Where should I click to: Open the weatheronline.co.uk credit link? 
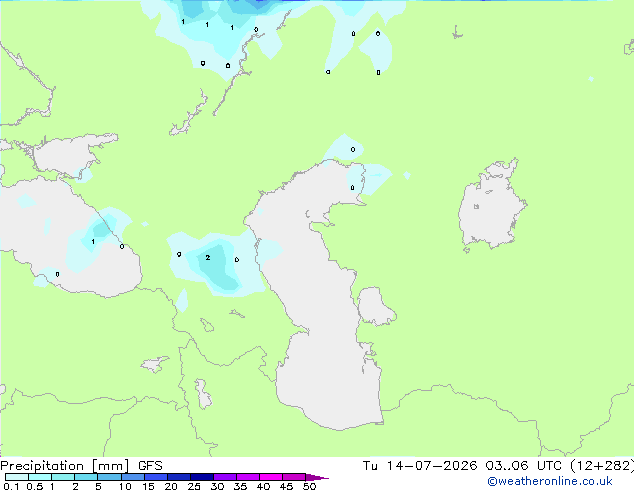(x=550, y=481)
